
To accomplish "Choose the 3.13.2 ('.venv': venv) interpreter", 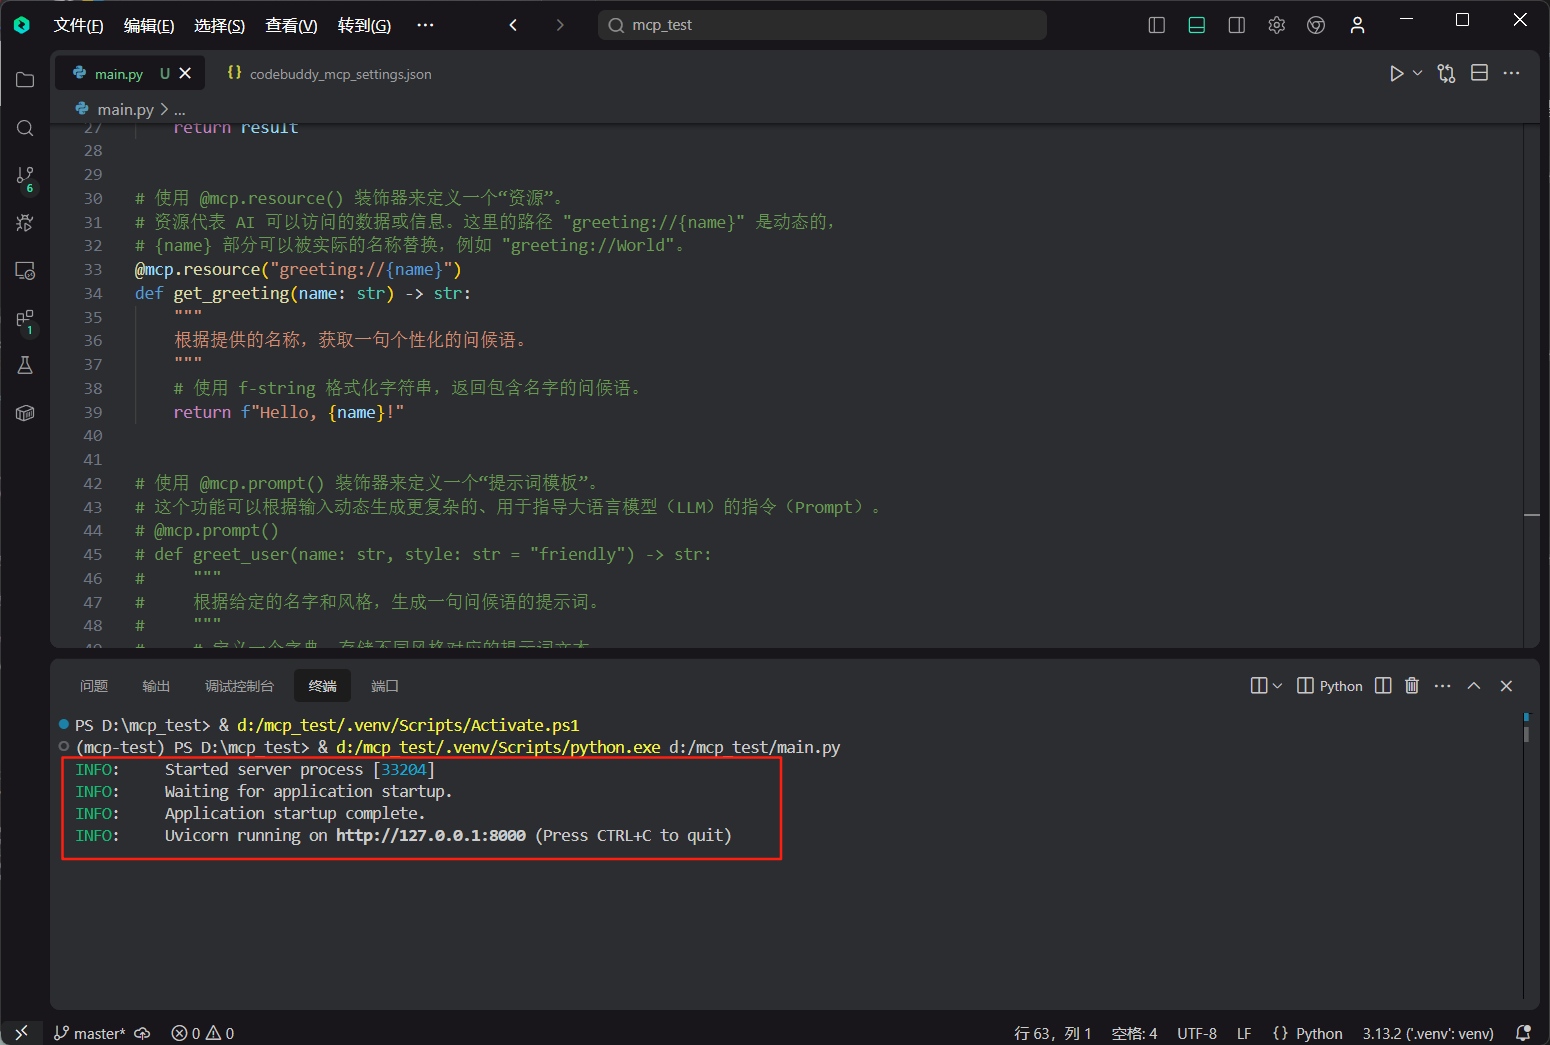I will 1428,1033.
